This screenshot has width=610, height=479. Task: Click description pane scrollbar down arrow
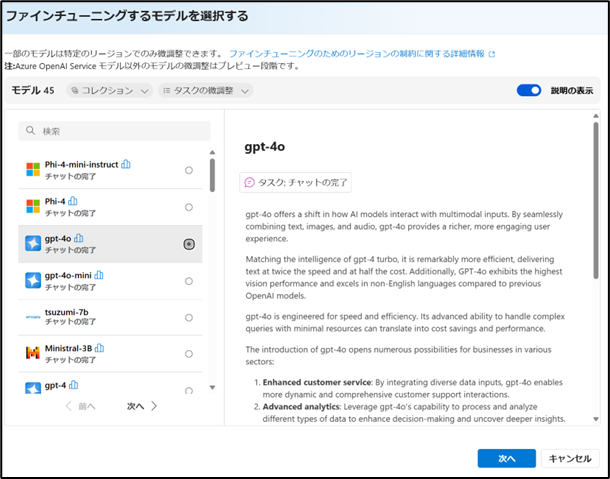pyautogui.click(x=596, y=419)
